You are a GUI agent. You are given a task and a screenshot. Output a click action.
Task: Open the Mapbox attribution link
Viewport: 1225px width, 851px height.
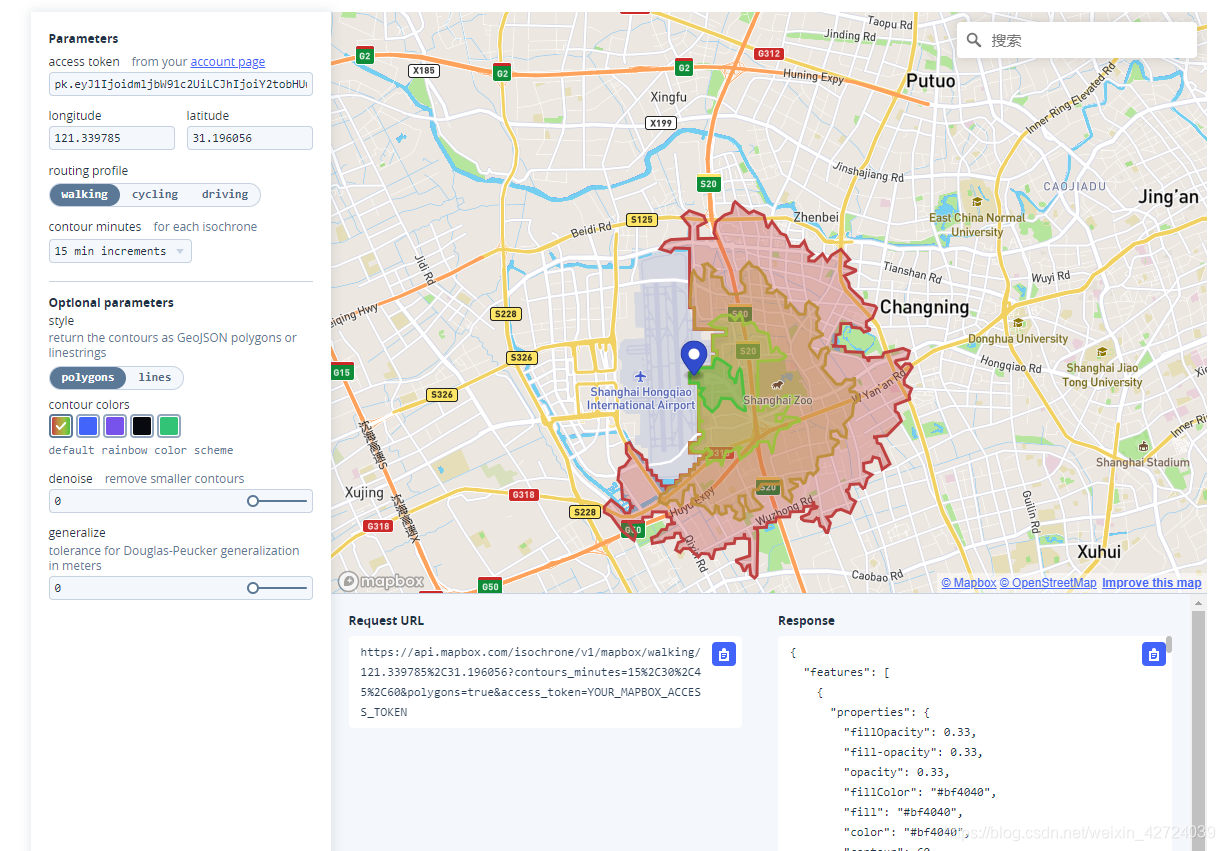click(969, 583)
